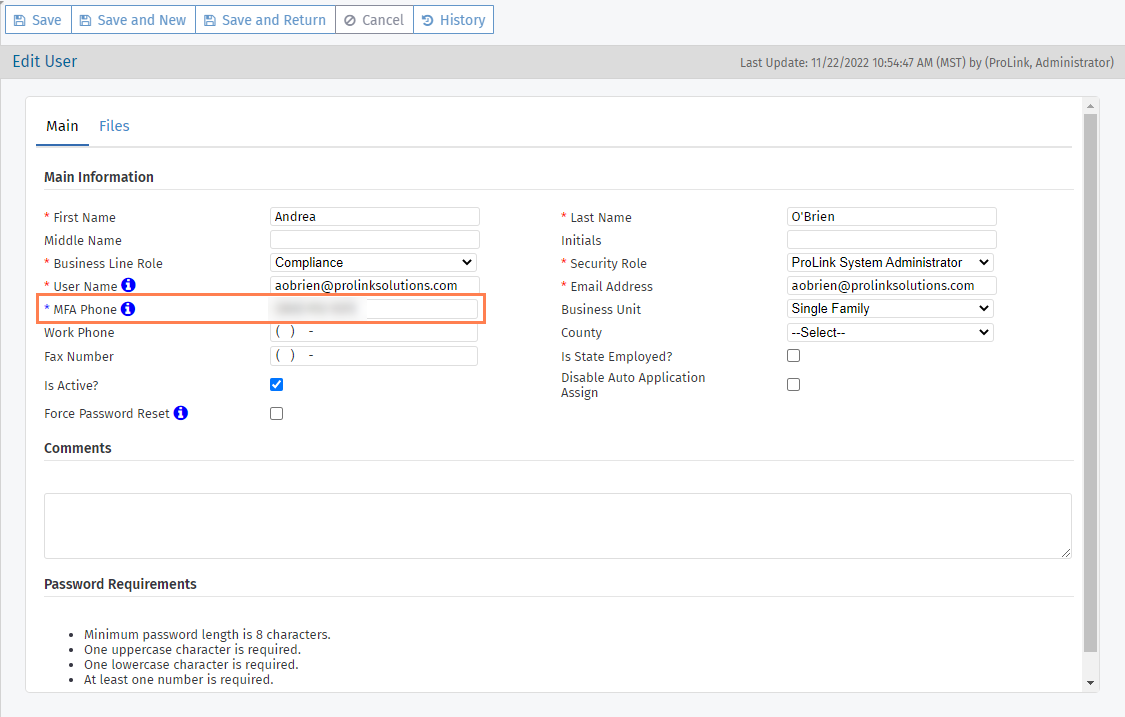The image size is (1125, 717).
Task: Expand the Business Unit dropdown
Action: click(890, 309)
